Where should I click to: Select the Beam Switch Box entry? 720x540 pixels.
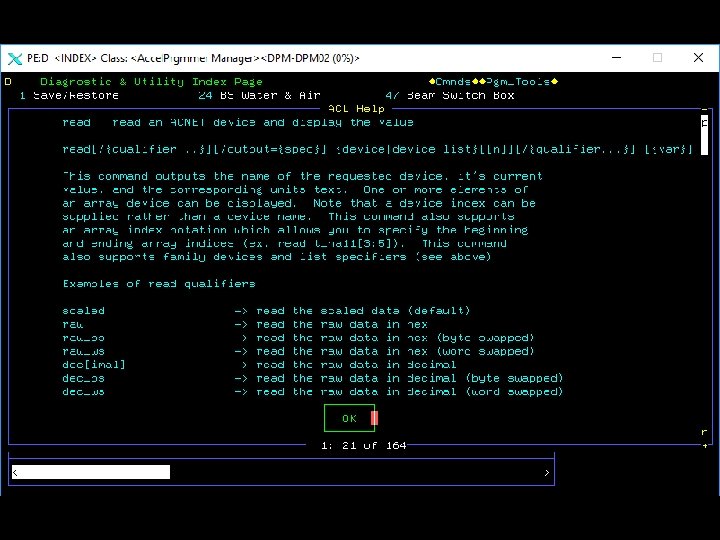pos(450,96)
